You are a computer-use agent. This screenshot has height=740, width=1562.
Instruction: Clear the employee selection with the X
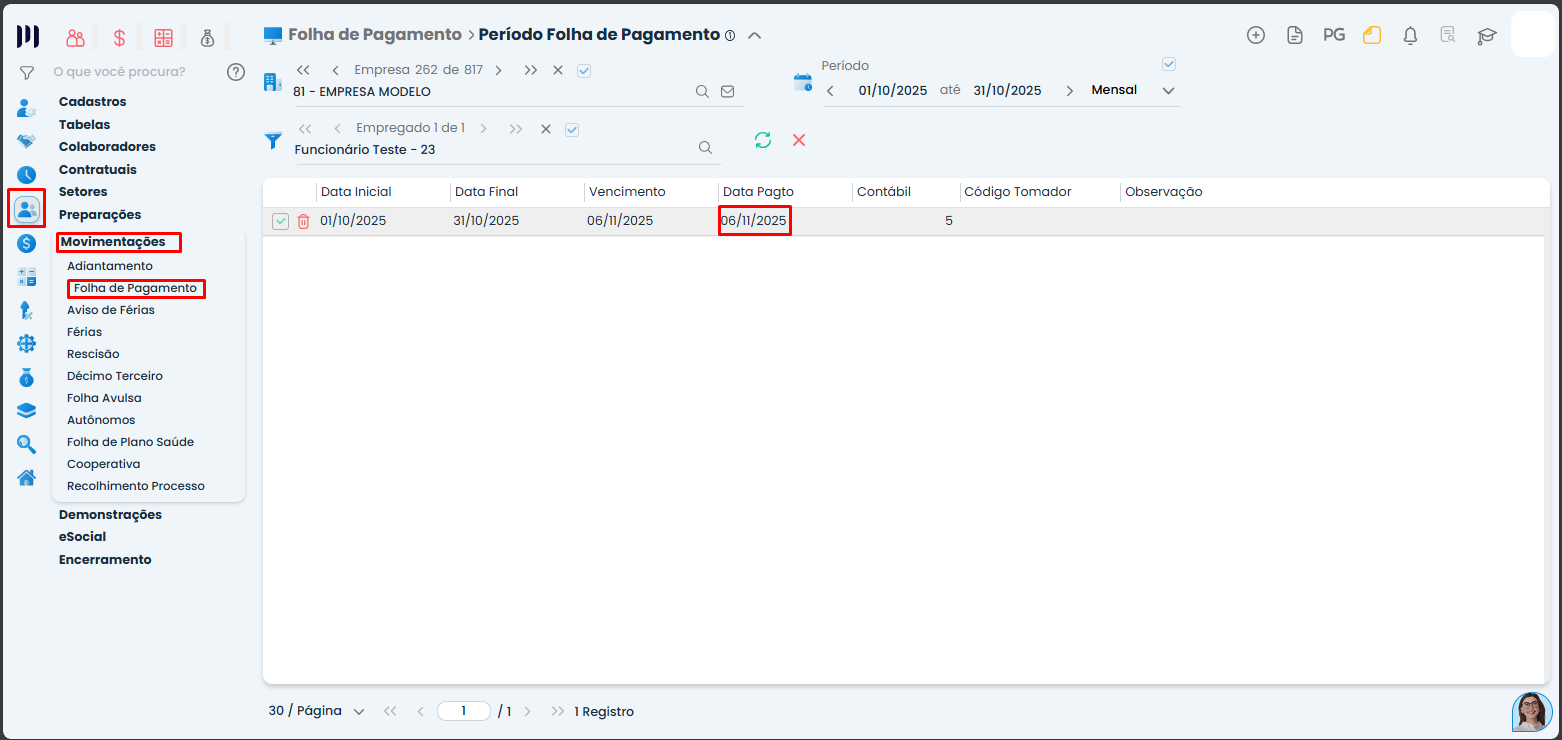pyautogui.click(x=546, y=129)
